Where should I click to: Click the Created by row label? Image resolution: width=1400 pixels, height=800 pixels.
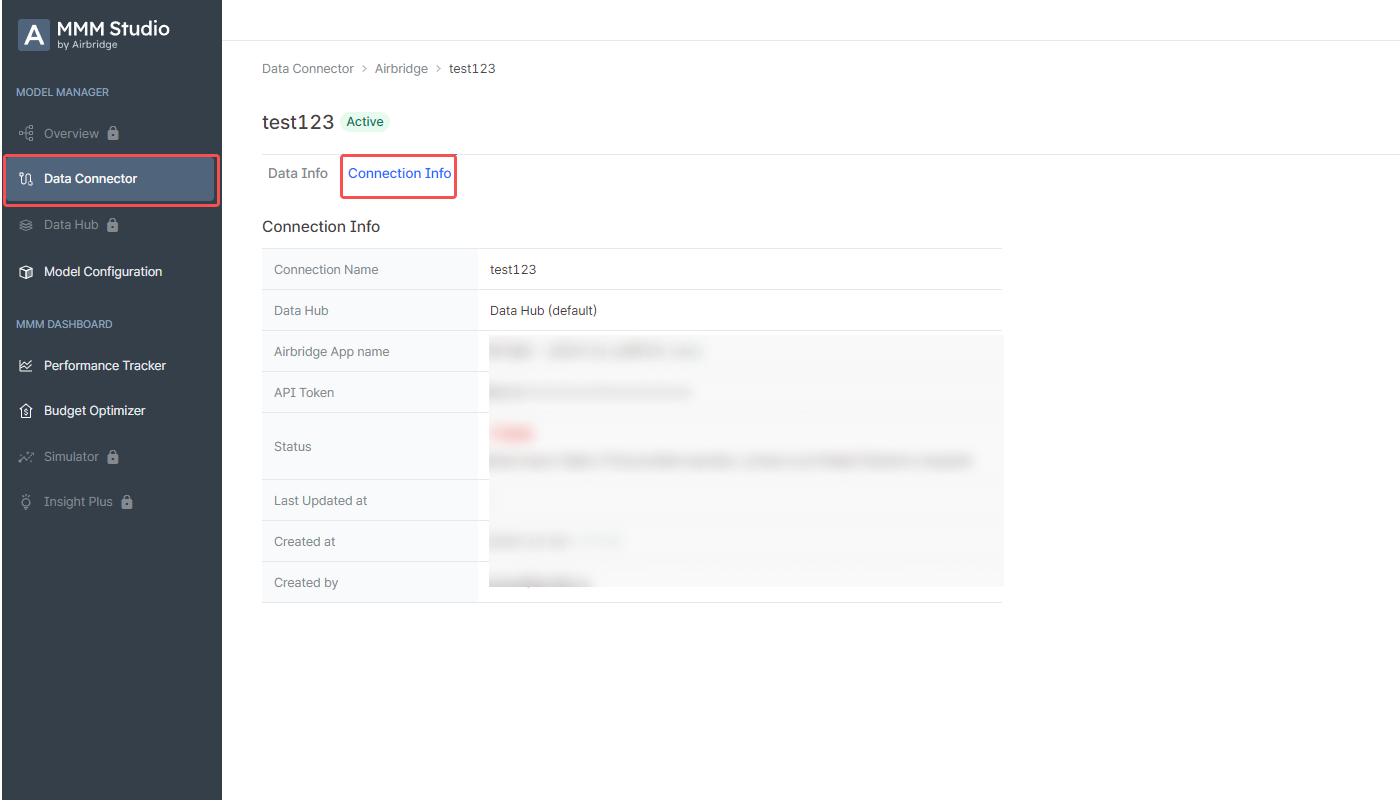point(306,583)
